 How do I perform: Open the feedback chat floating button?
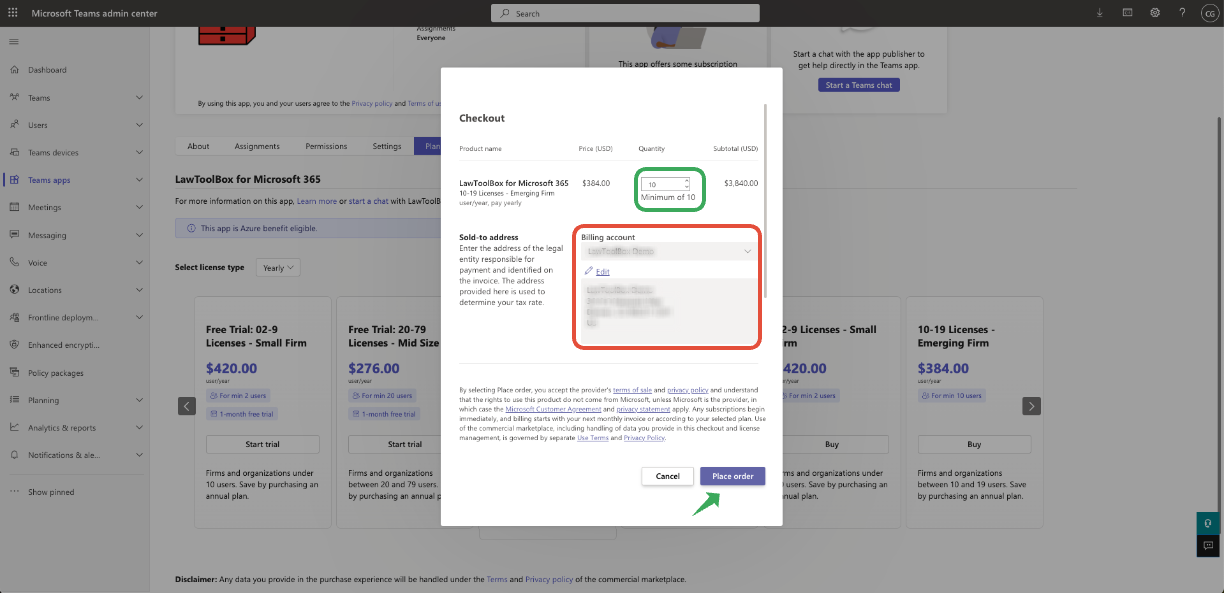click(1210, 546)
